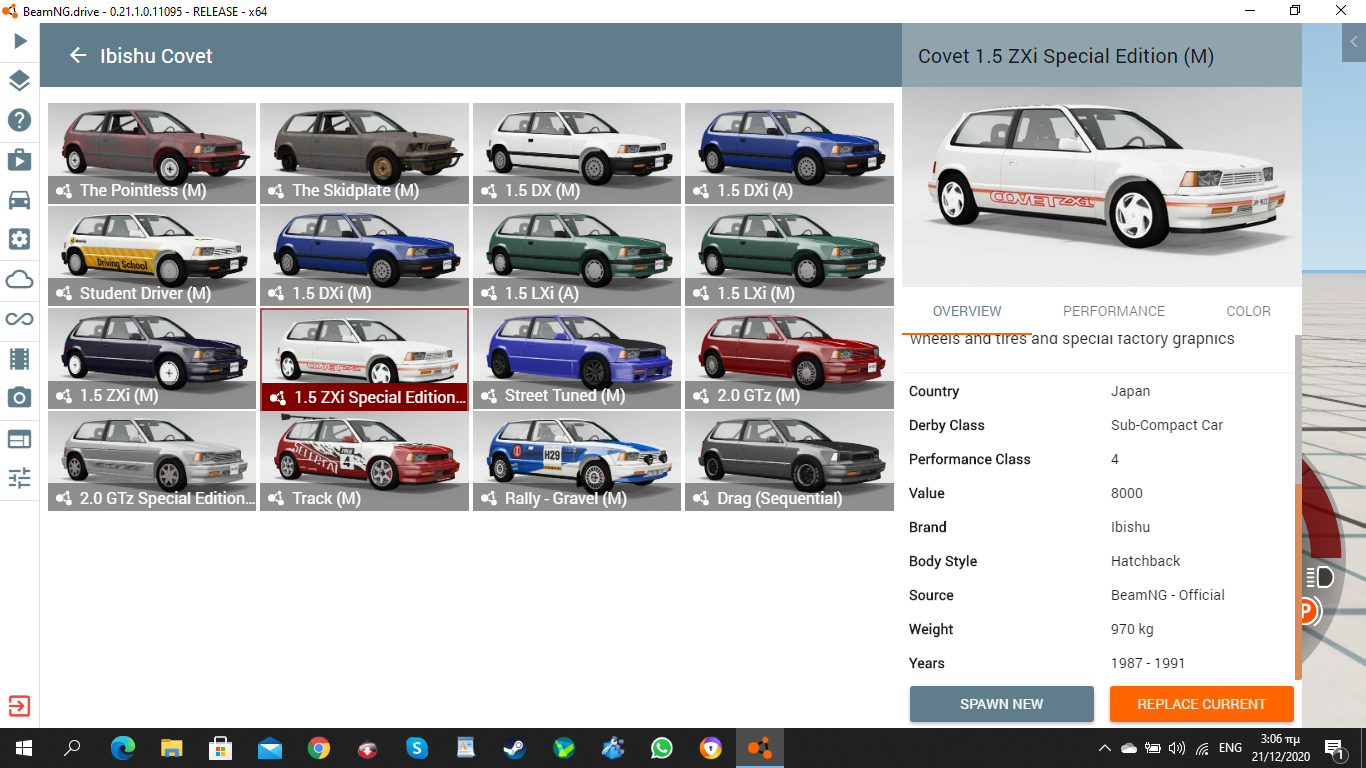Select the highlighted 1.5 ZXi Special Edition tile
This screenshot has height=768, width=1366.
(365, 359)
